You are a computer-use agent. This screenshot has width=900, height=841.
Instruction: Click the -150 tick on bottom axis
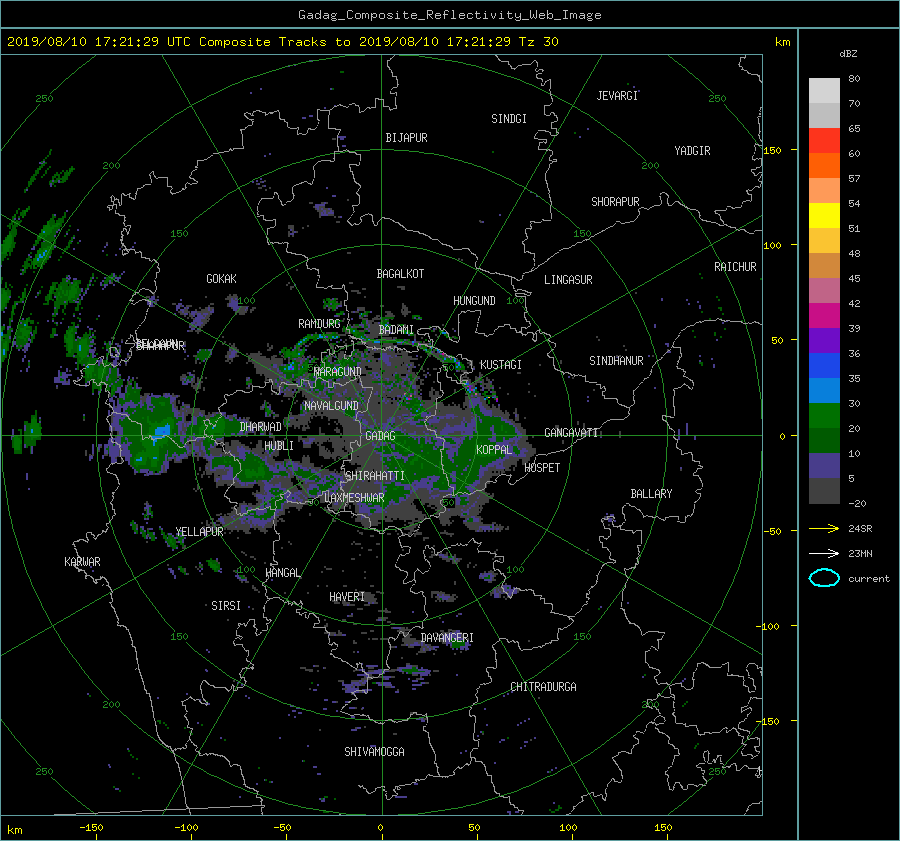(x=91, y=828)
